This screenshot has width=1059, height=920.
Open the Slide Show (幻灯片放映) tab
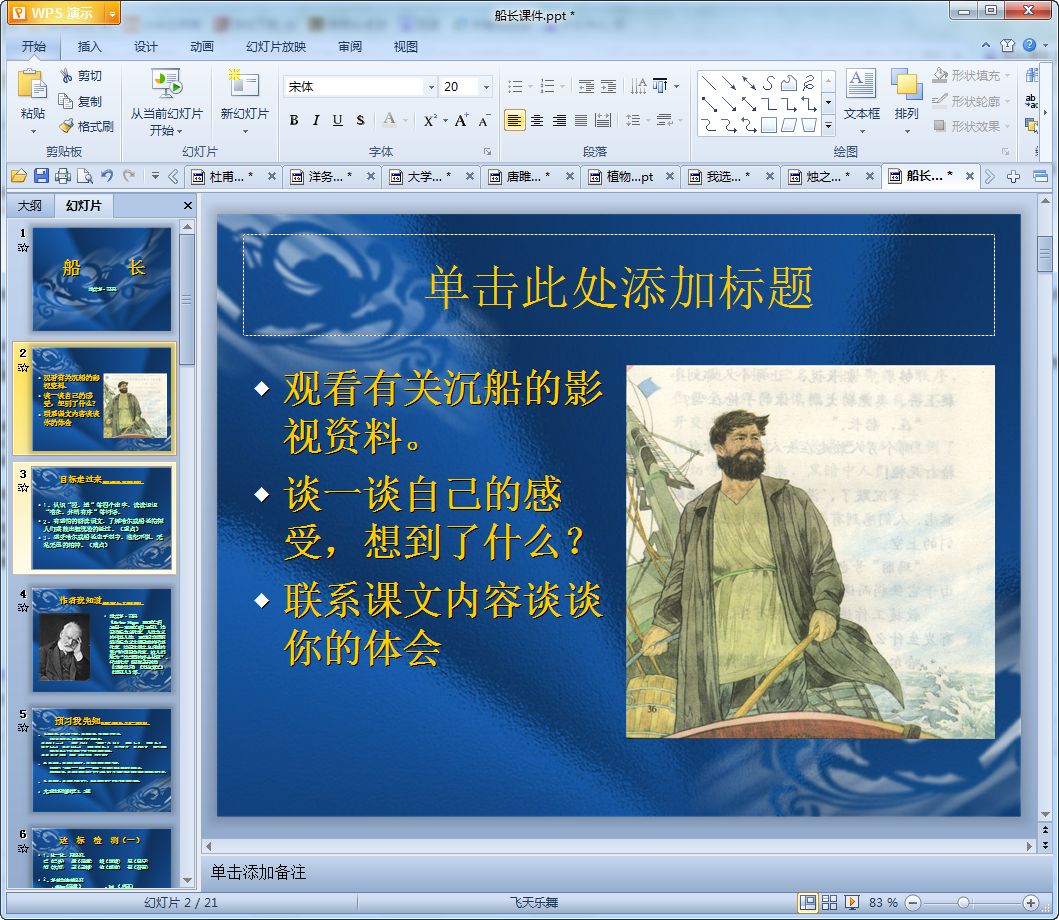276,47
